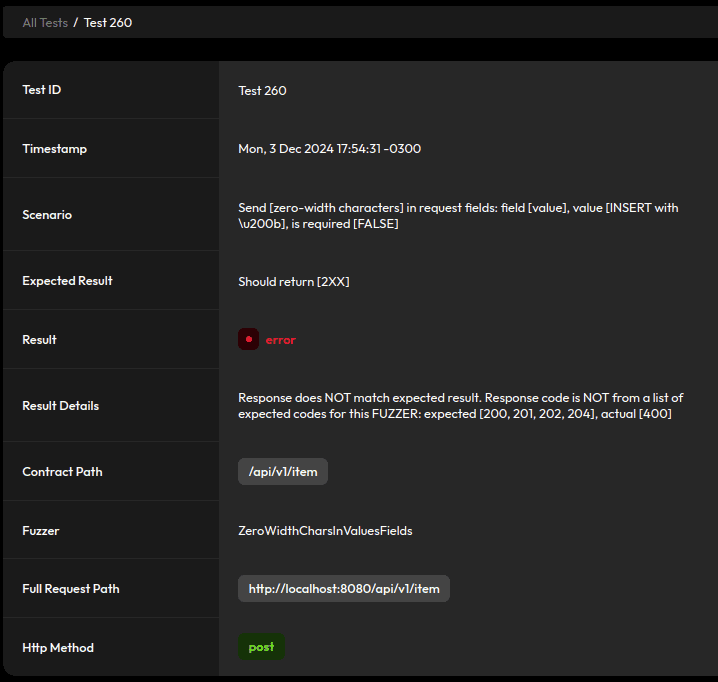Click the Test ID row label
This screenshot has width=718, height=682.
pyautogui.click(x=42, y=90)
